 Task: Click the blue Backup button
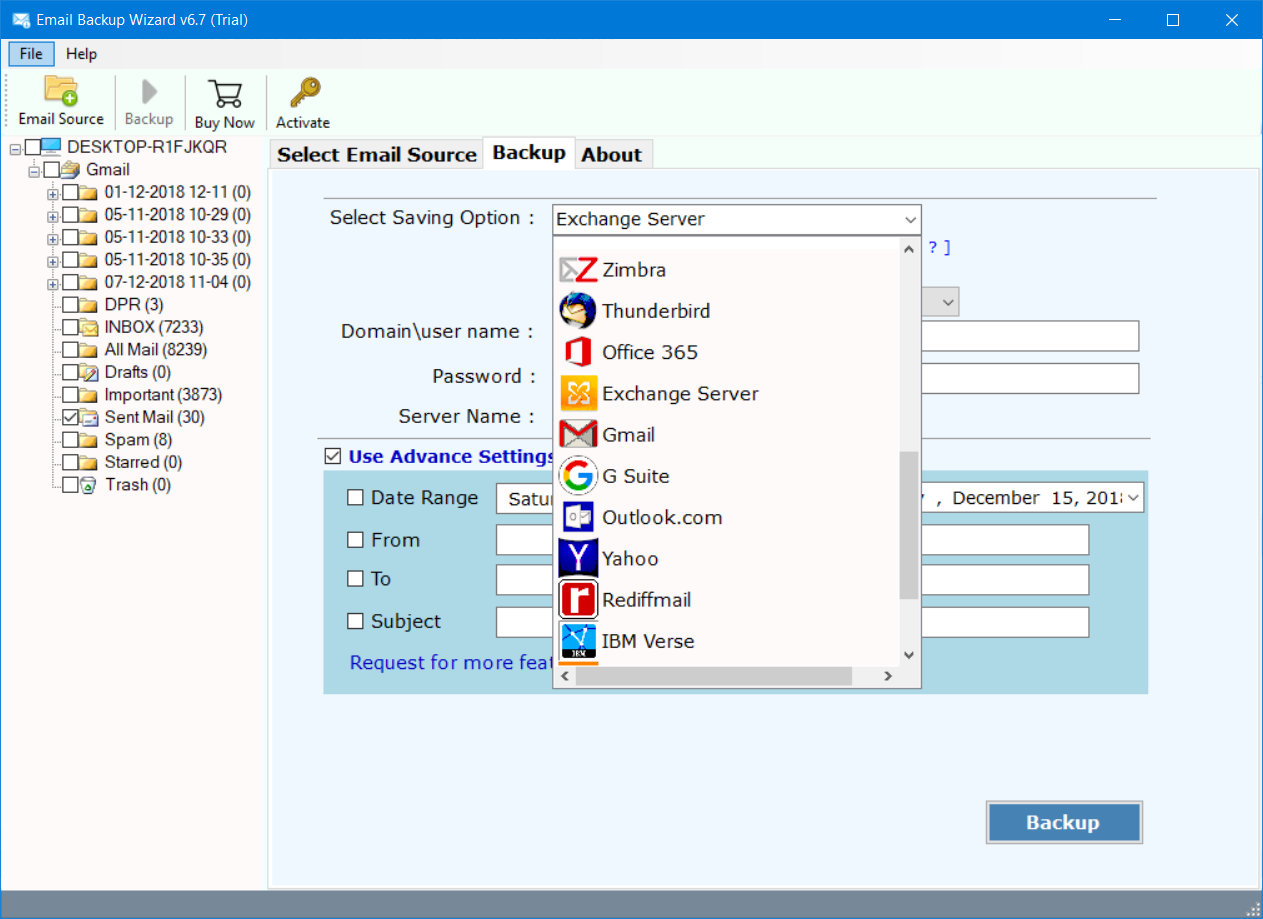click(x=1063, y=822)
